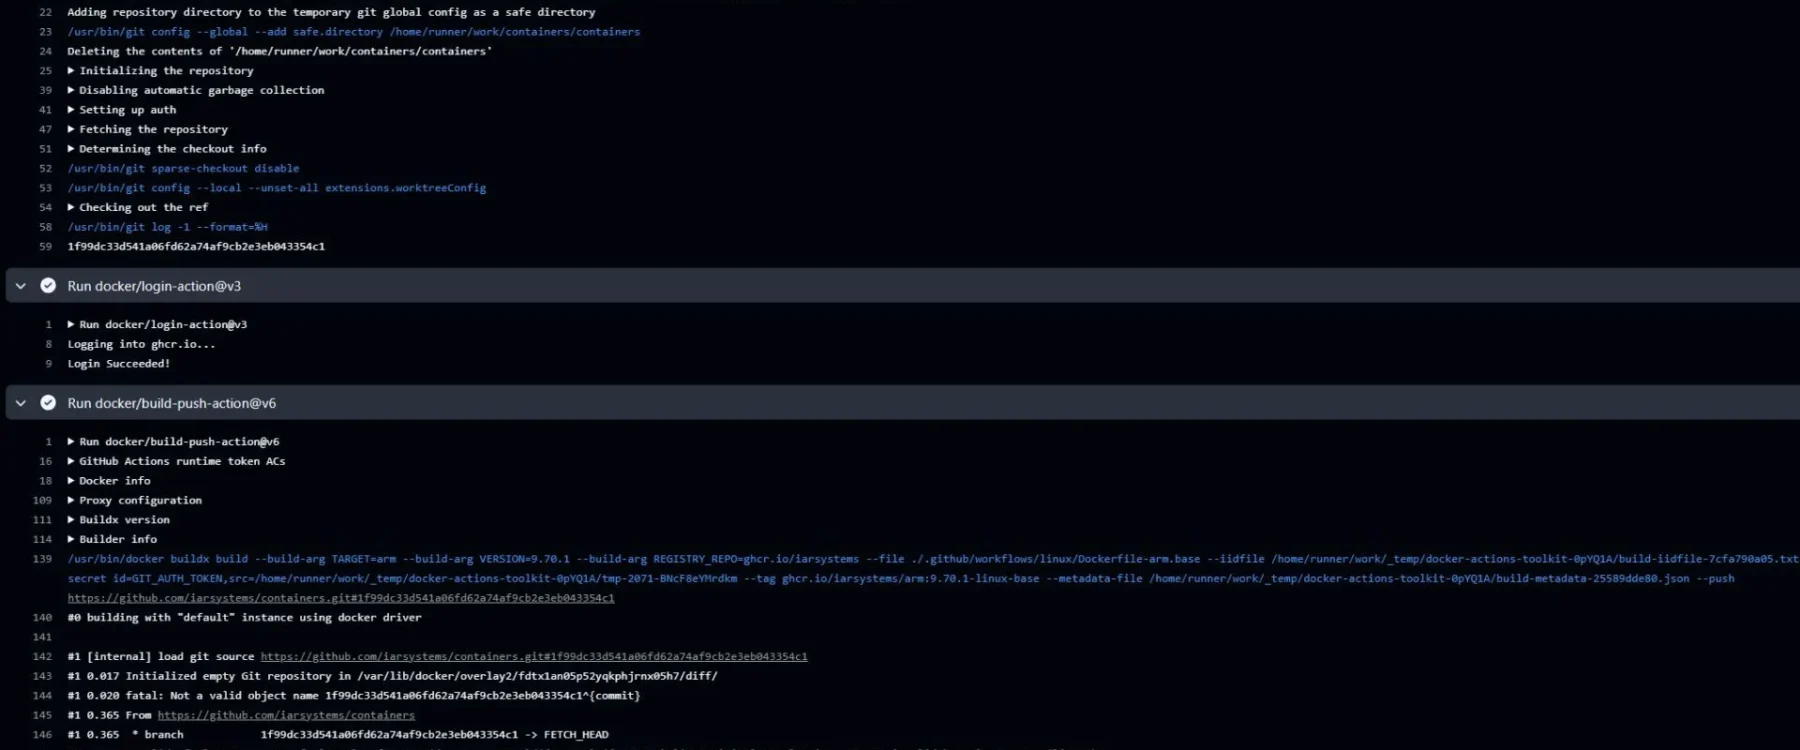Expand 'Determining the checkout info' group

tap(71, 149)
